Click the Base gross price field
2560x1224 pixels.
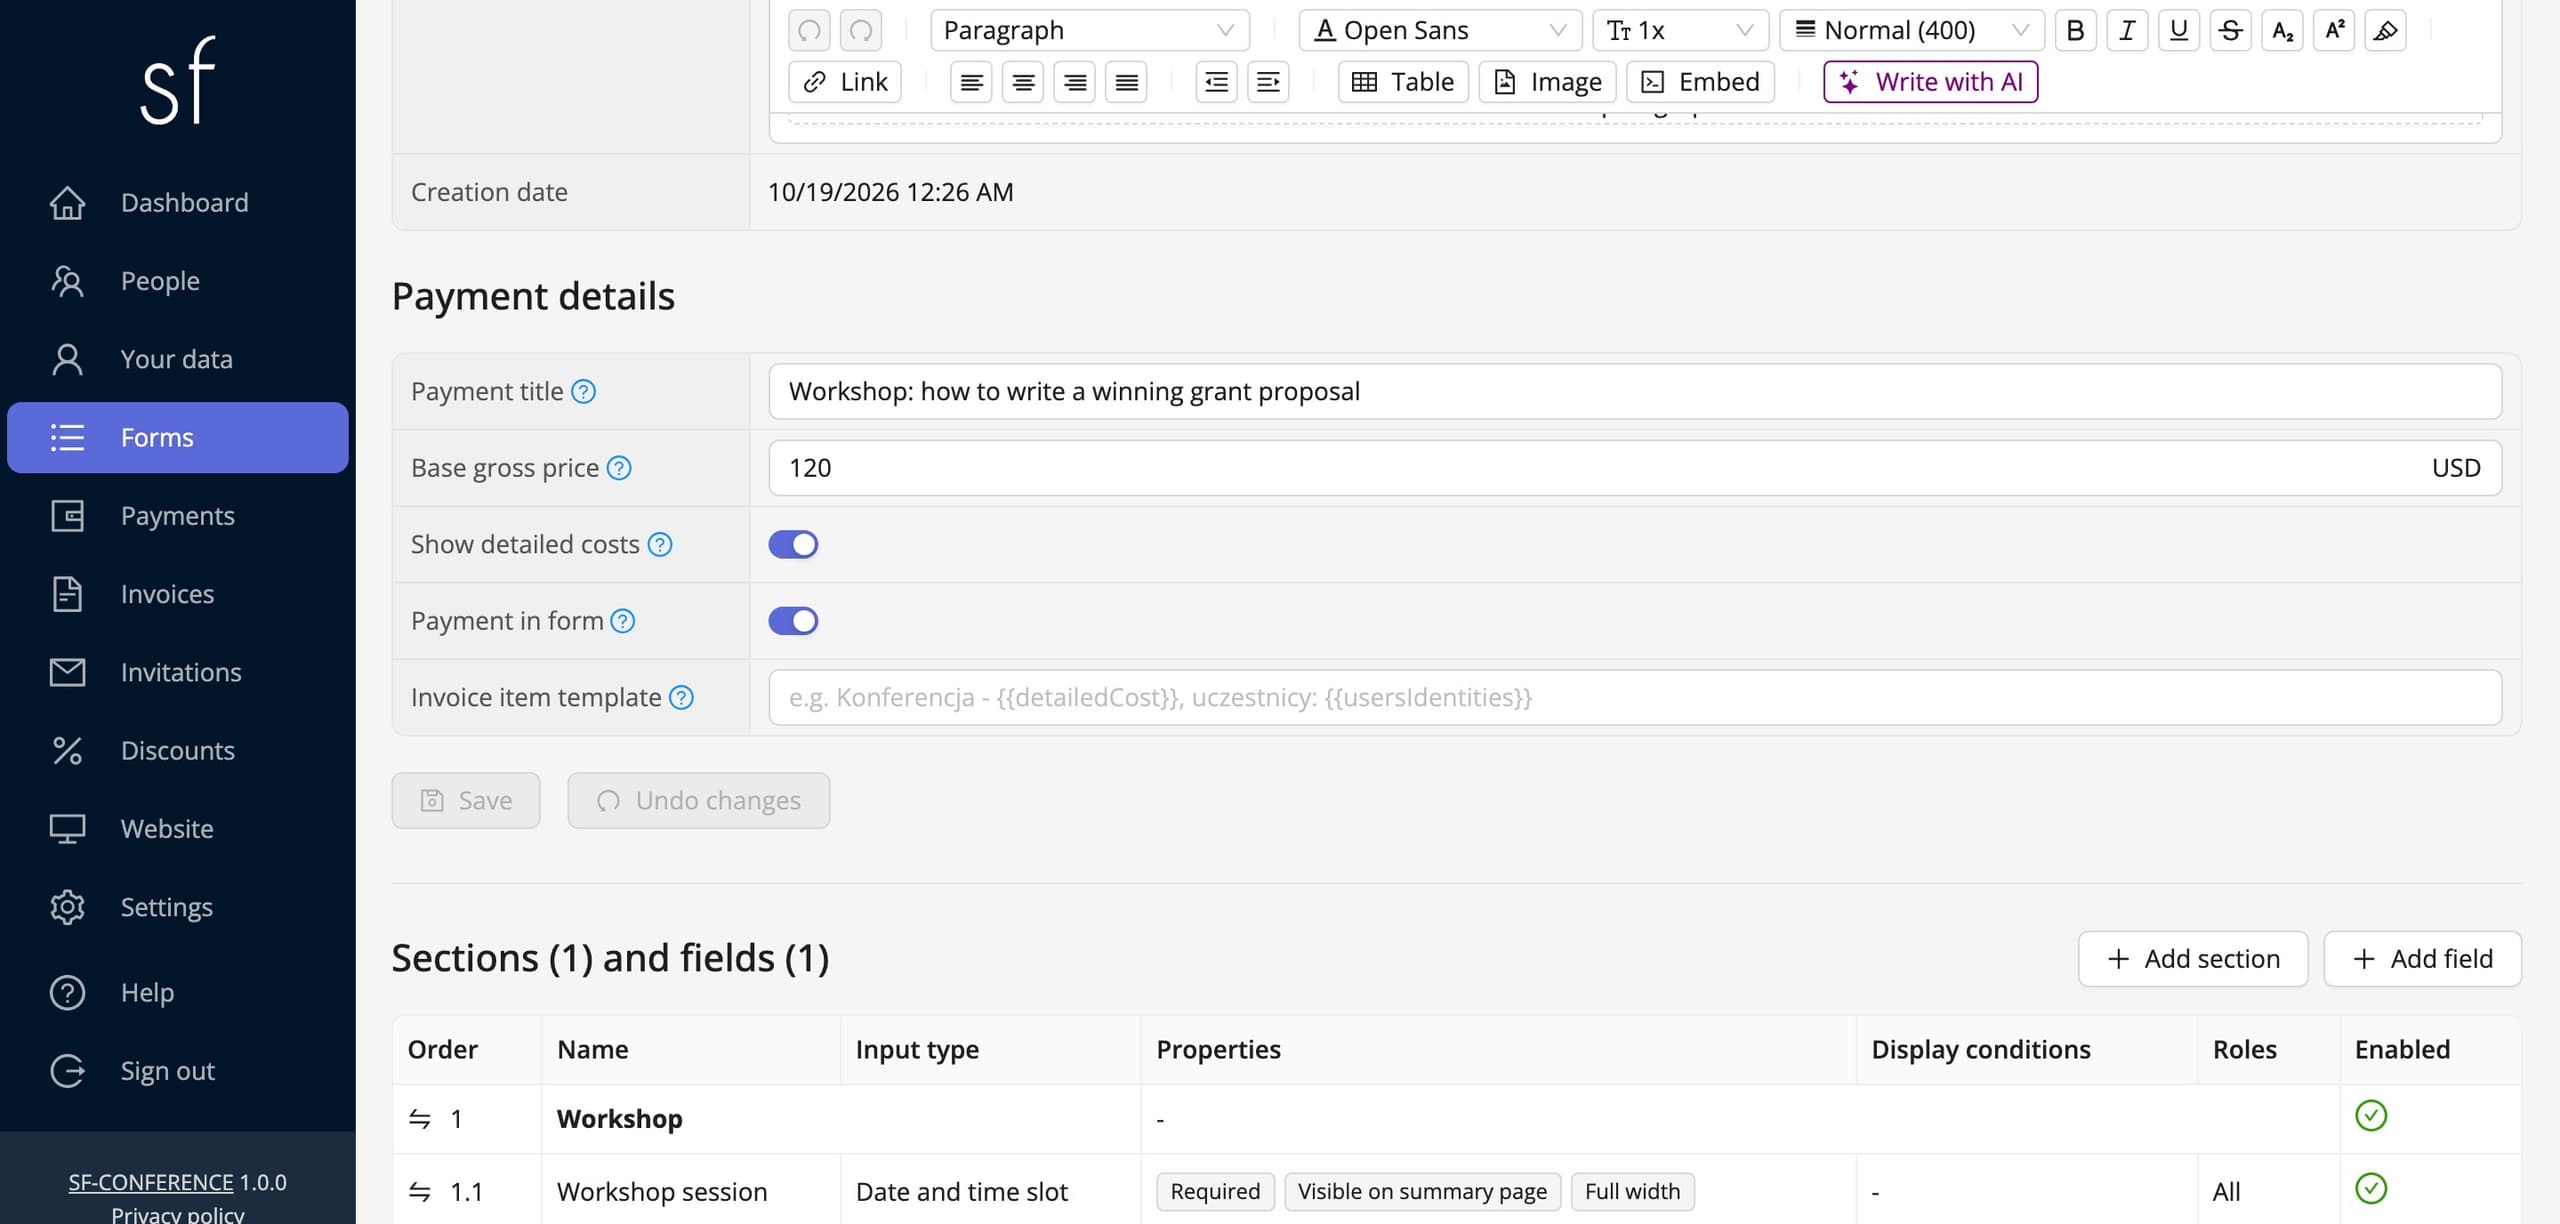click(1635, 468)
